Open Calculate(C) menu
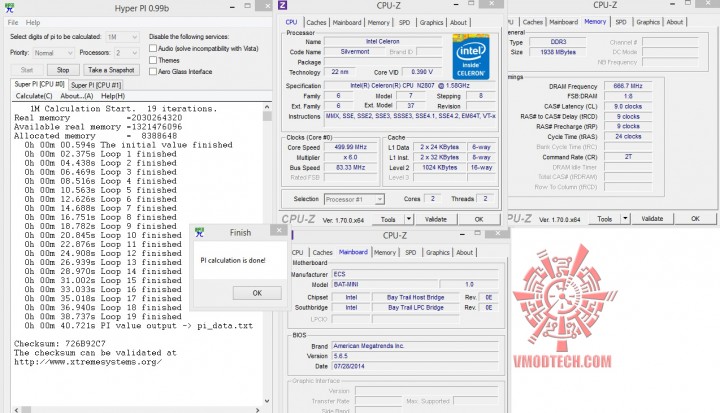Viewport: 720px width, 413px height. [x=34, y=96]
